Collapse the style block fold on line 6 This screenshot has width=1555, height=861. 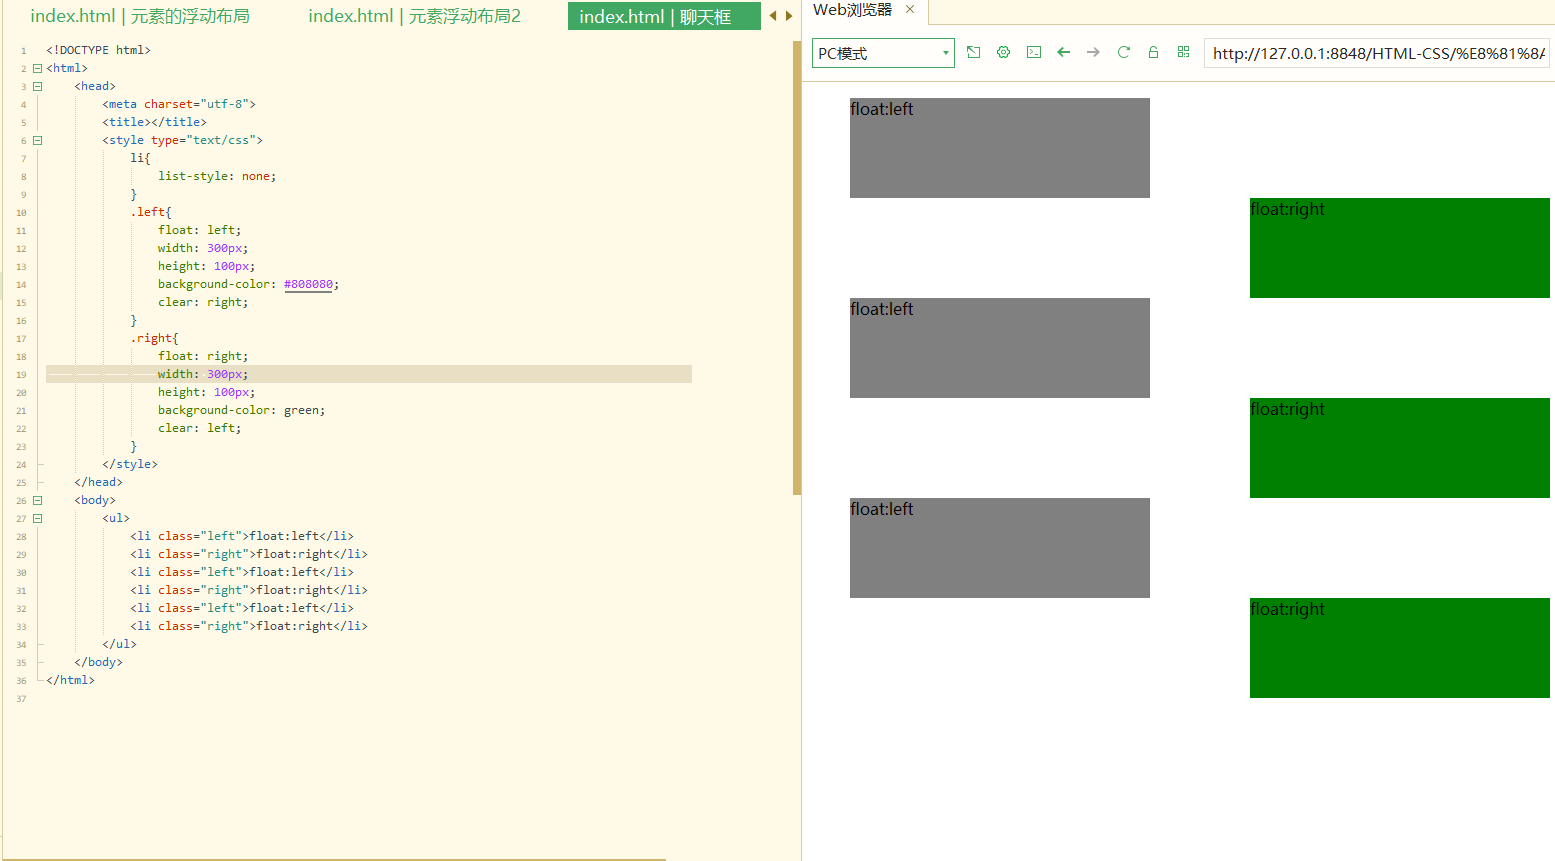(37, 140)
